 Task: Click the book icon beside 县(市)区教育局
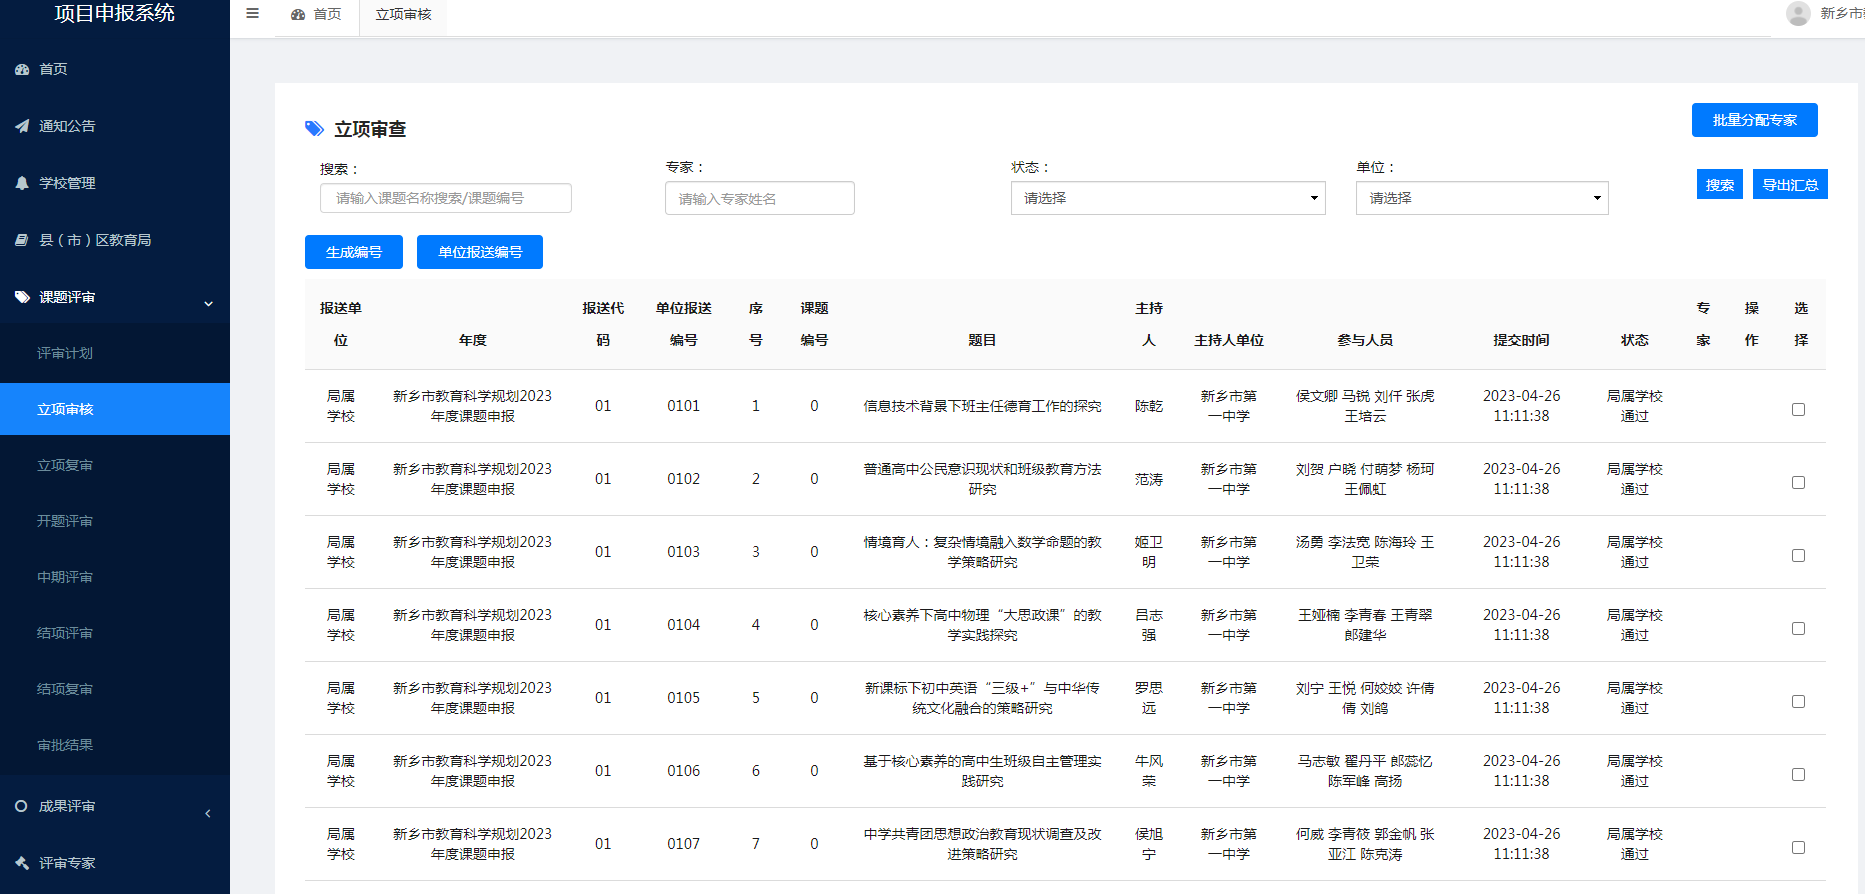pyautogui.click(x=22, y=240)
